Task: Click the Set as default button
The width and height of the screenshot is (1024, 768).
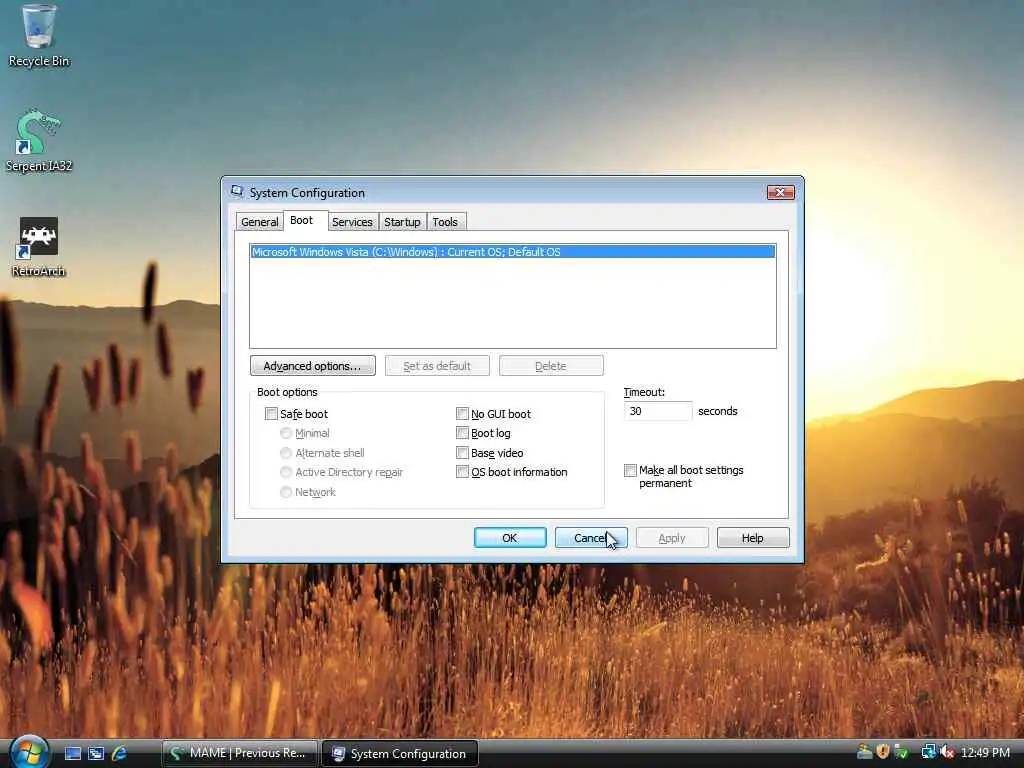Action: [437, 366]
